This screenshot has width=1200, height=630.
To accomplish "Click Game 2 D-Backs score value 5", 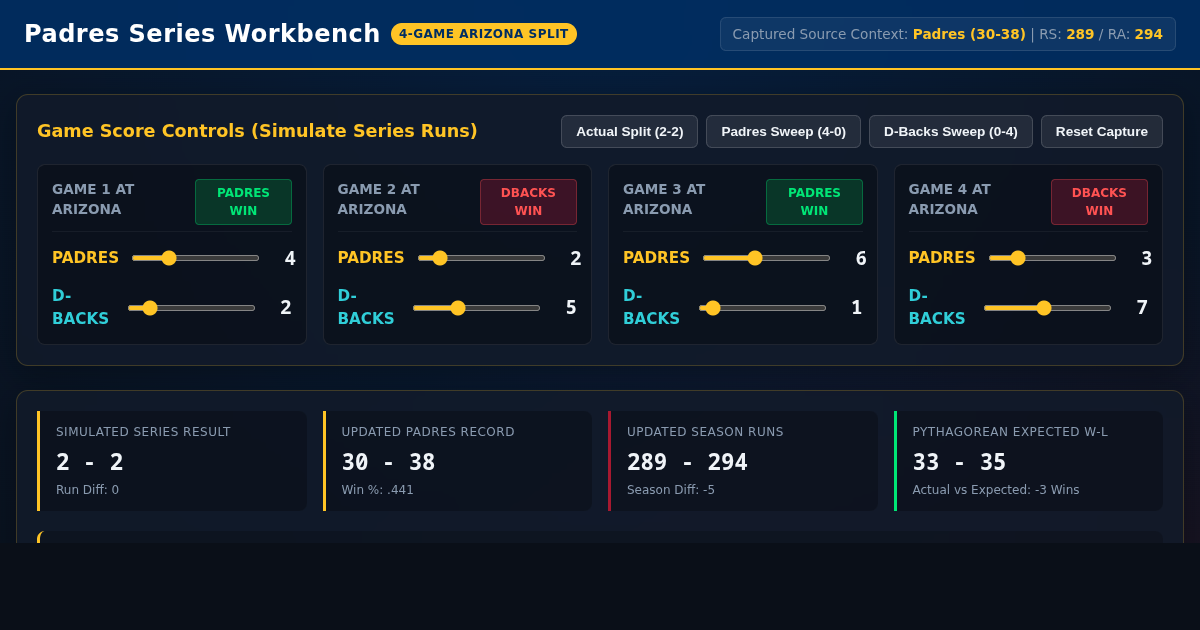I will point(571,308).
